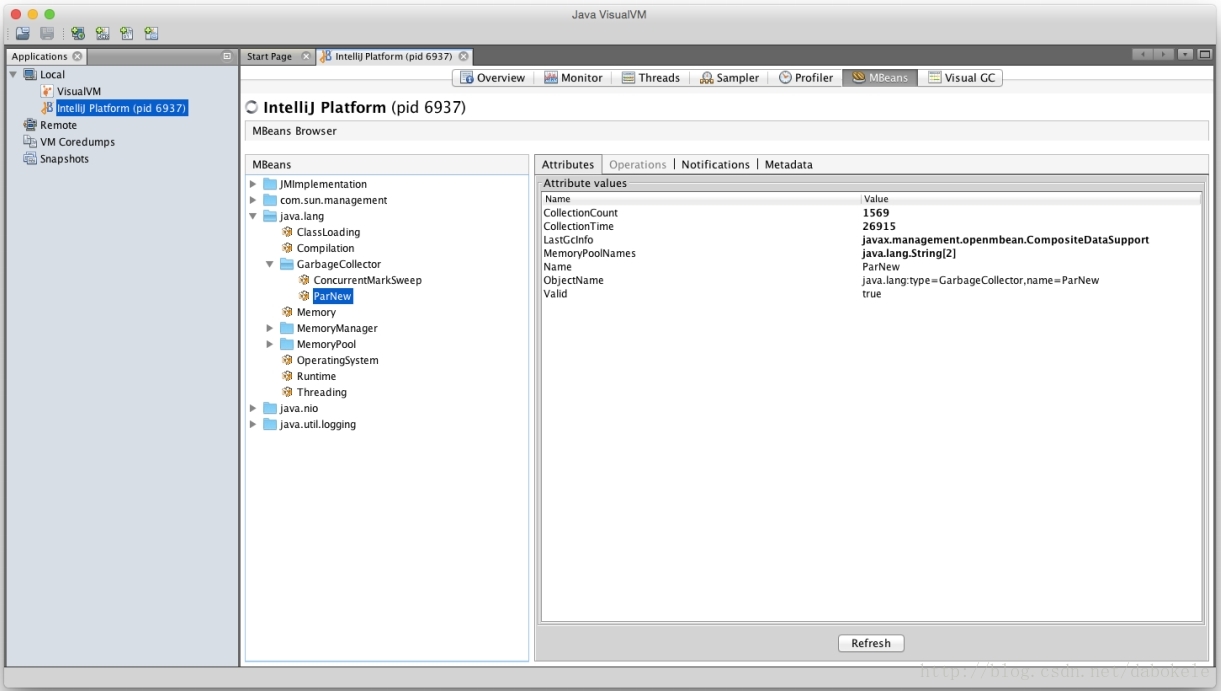Screen dimensions: 1221x691
Task: Click the Refresh button
Action: click(871, 643)
